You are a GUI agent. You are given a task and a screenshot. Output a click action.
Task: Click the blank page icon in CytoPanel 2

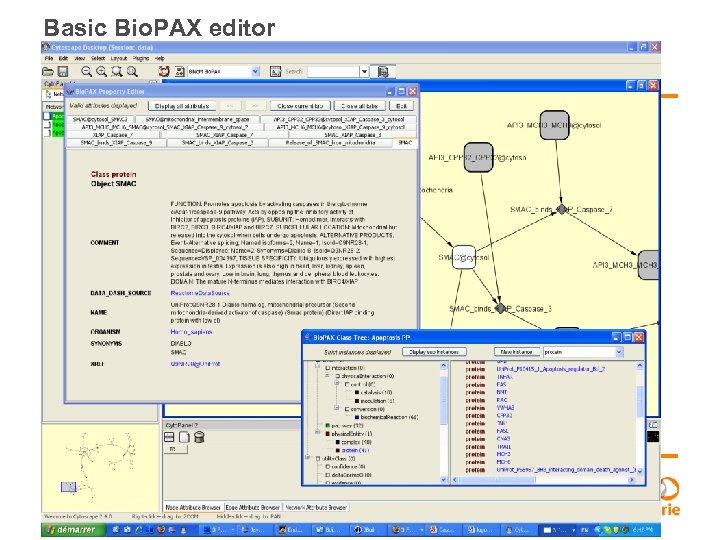184,437
